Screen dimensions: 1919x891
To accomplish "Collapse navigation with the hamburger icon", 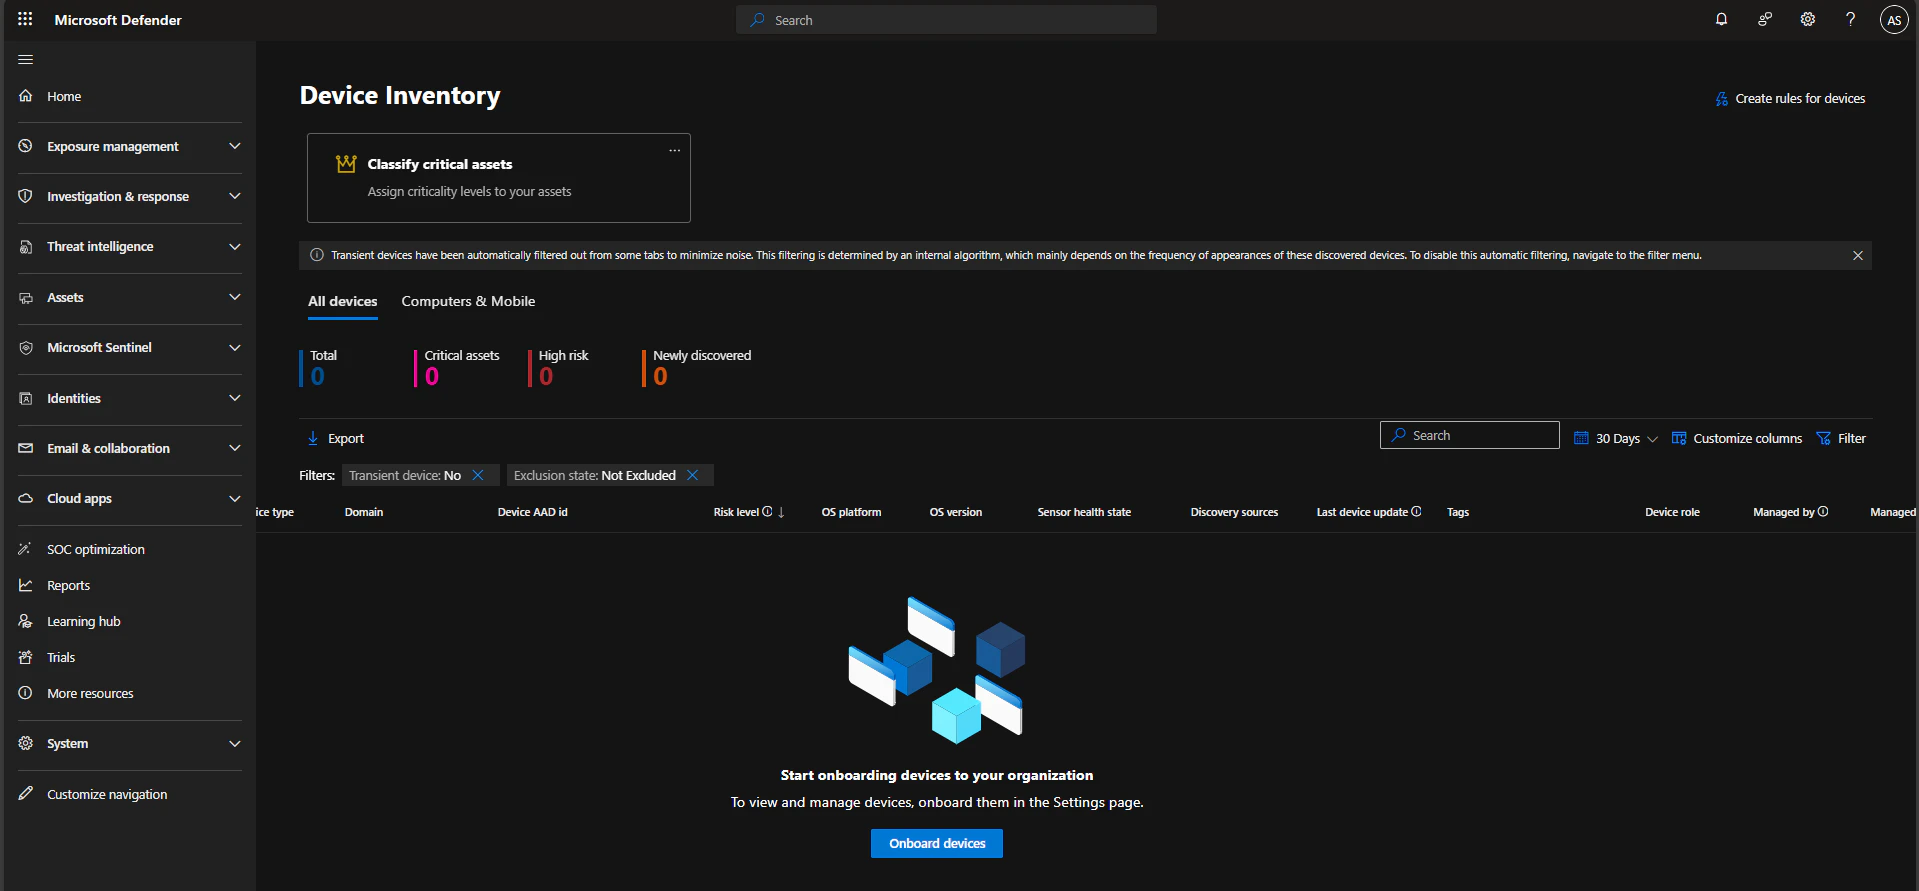I will (x=26, y=60).
